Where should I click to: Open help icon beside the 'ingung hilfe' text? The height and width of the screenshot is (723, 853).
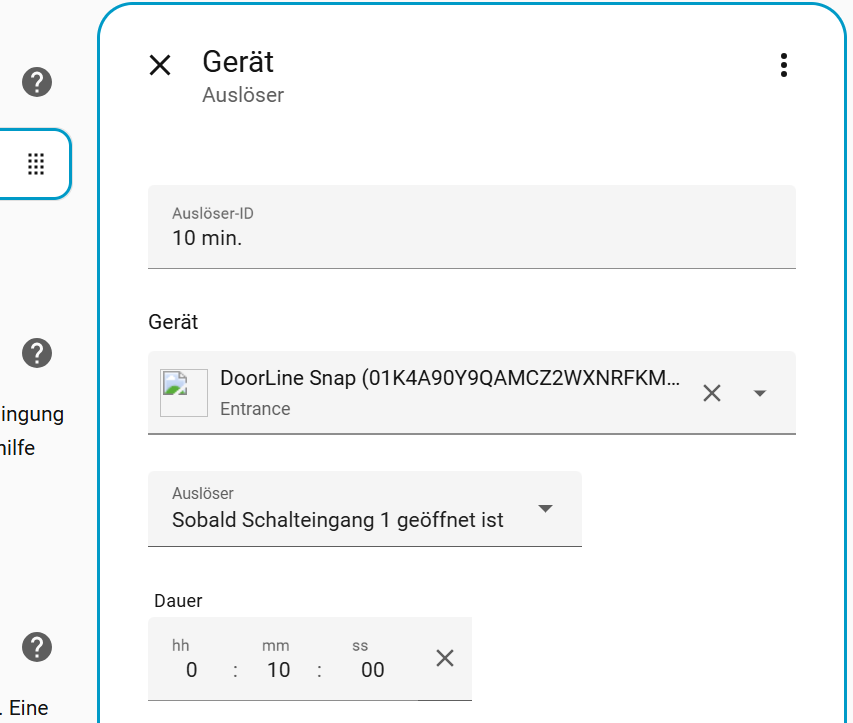[37, 353]
